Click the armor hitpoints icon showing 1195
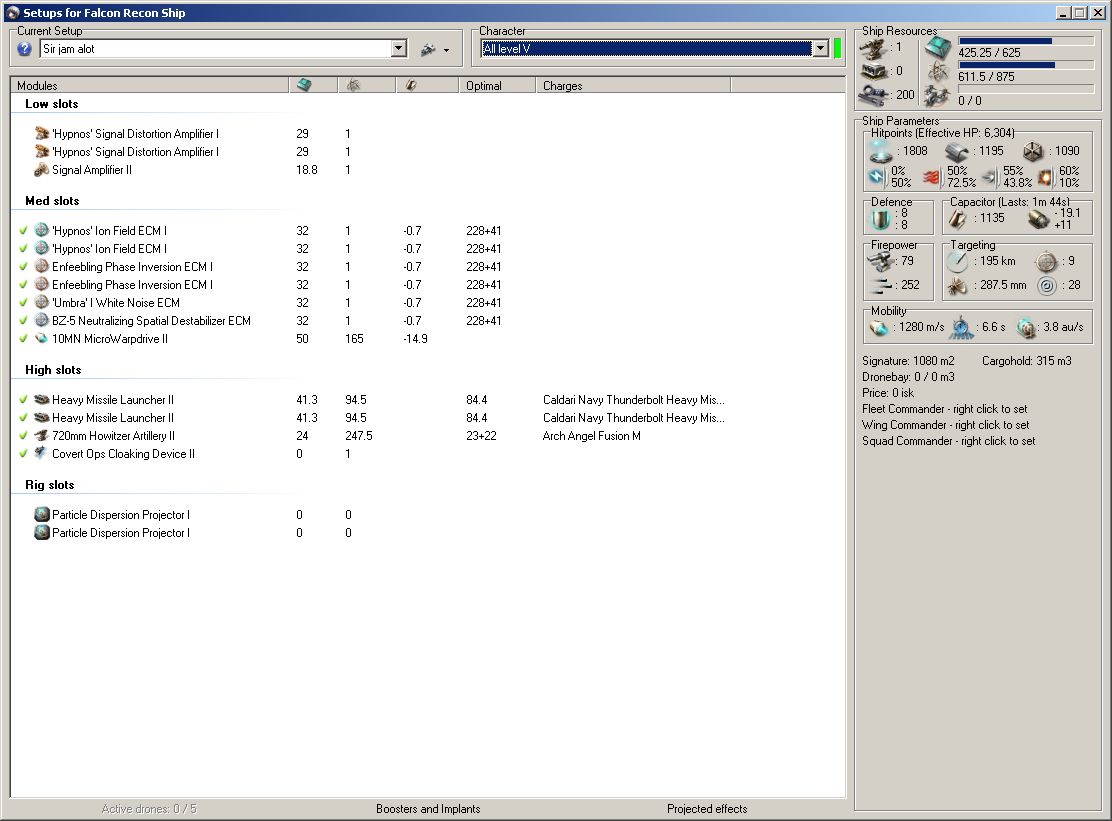 [957, 151]
